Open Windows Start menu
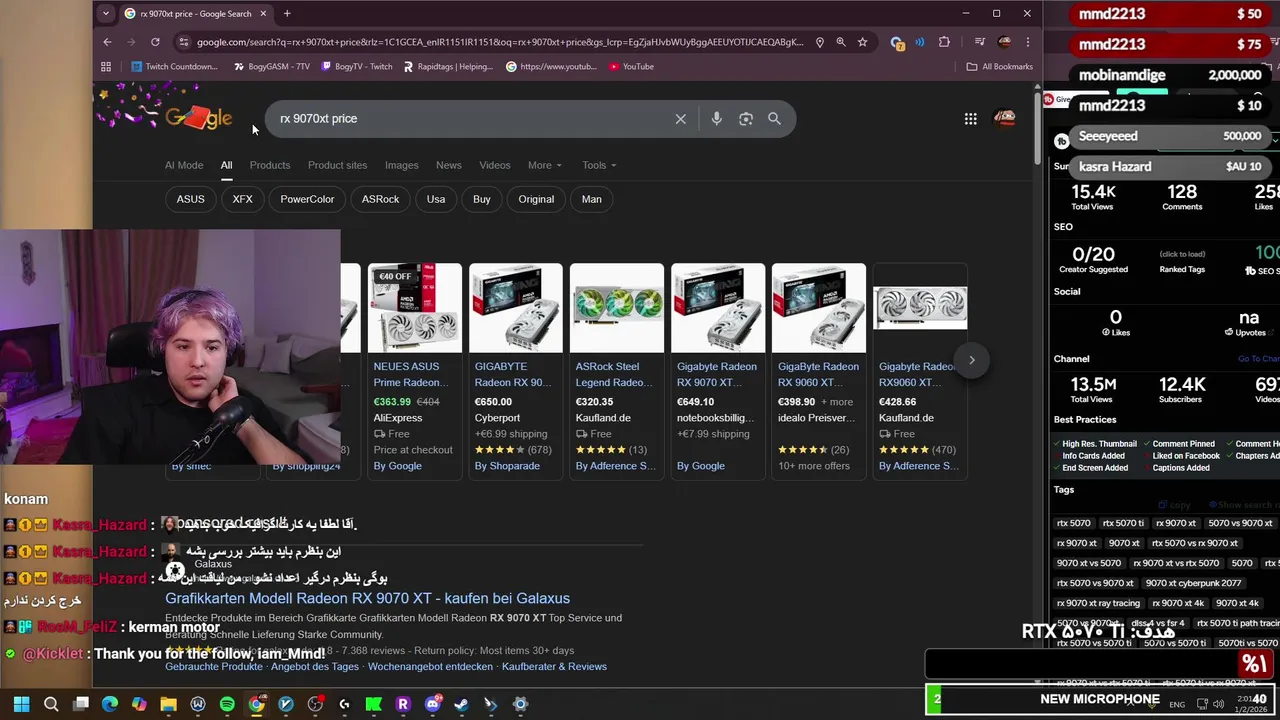 [21, 704]
